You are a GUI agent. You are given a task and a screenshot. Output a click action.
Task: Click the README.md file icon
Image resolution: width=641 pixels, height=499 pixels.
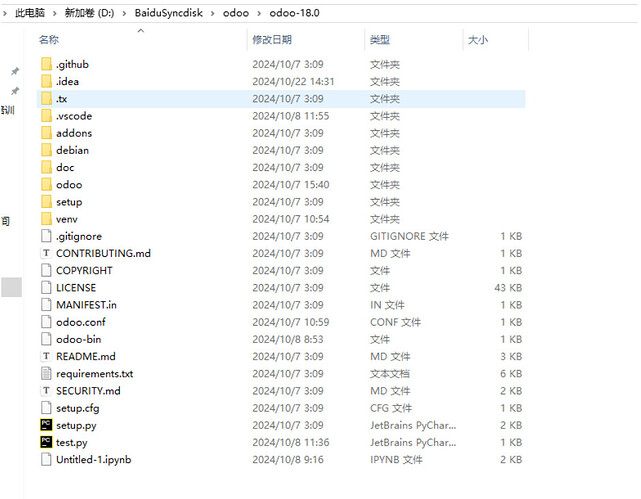click(x=46, y=356)
